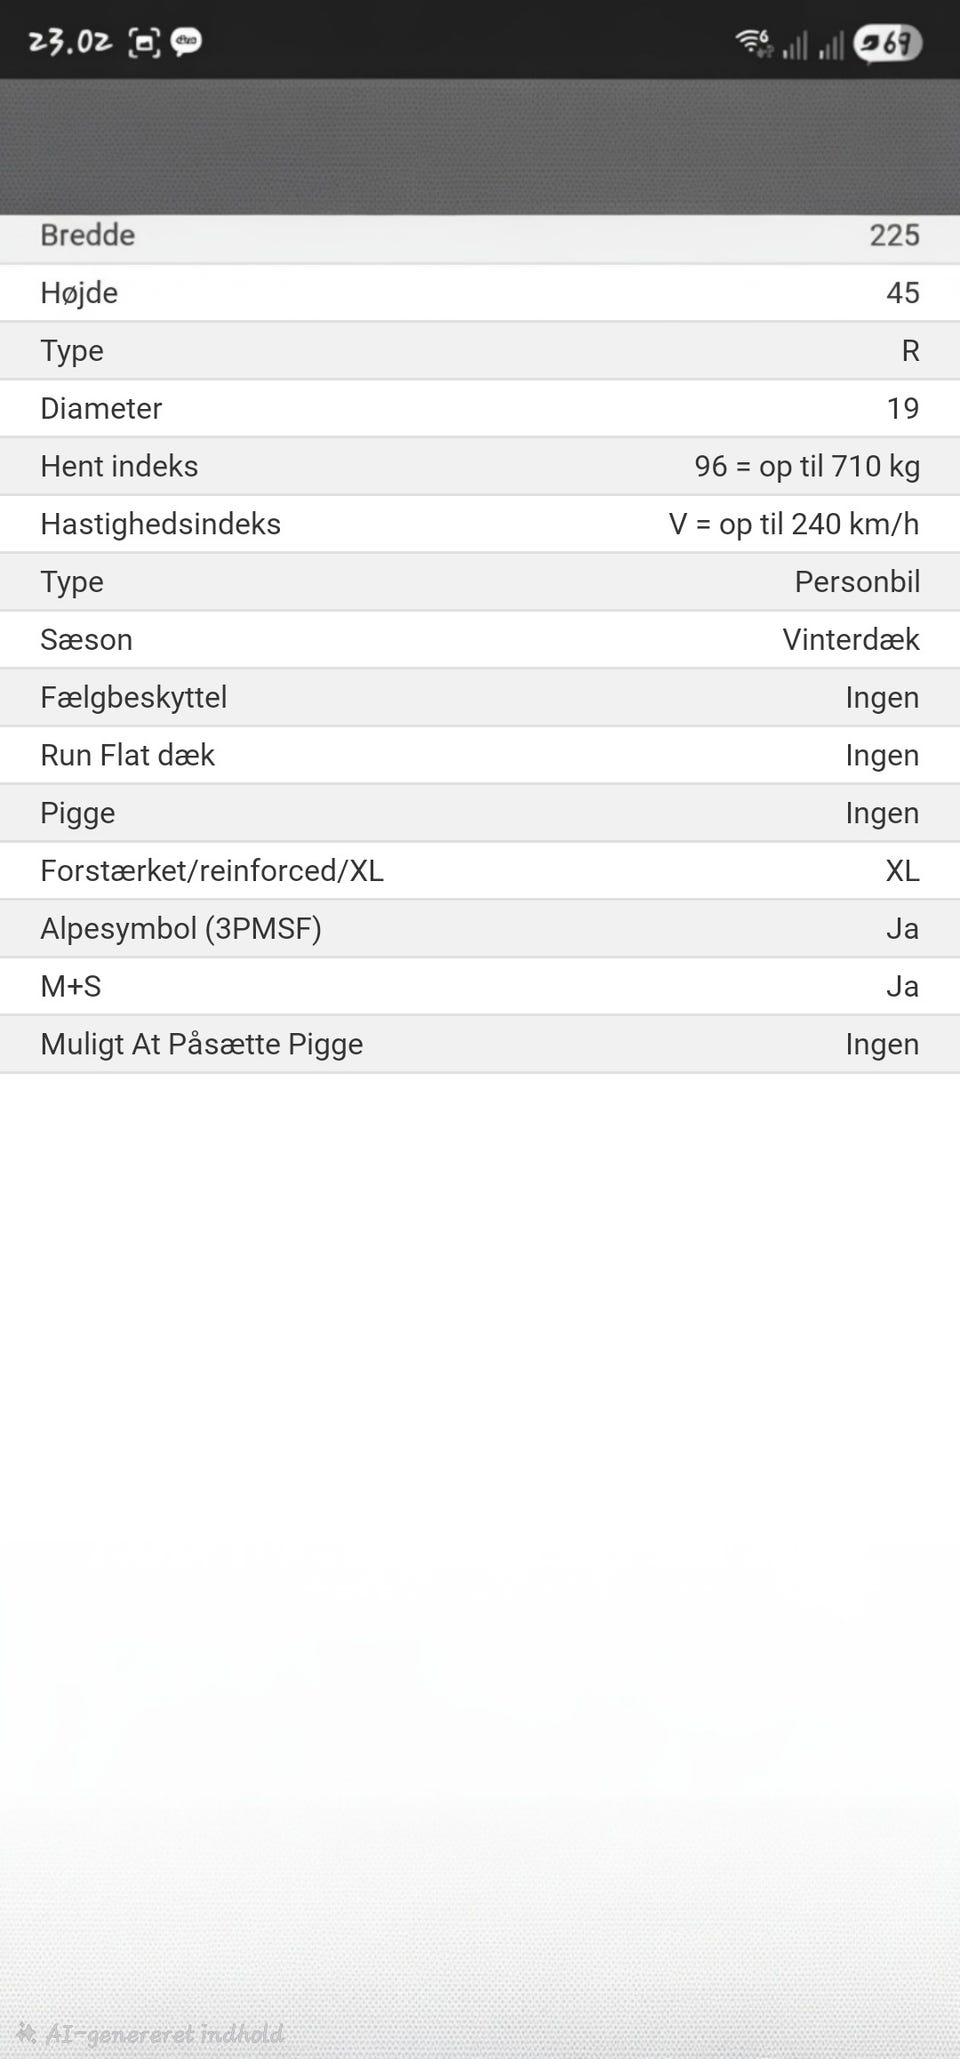The width and height of the screenshot is (960, 2059).
Task: Tap the Højde value 45
Action: click(x=902, y=293)
